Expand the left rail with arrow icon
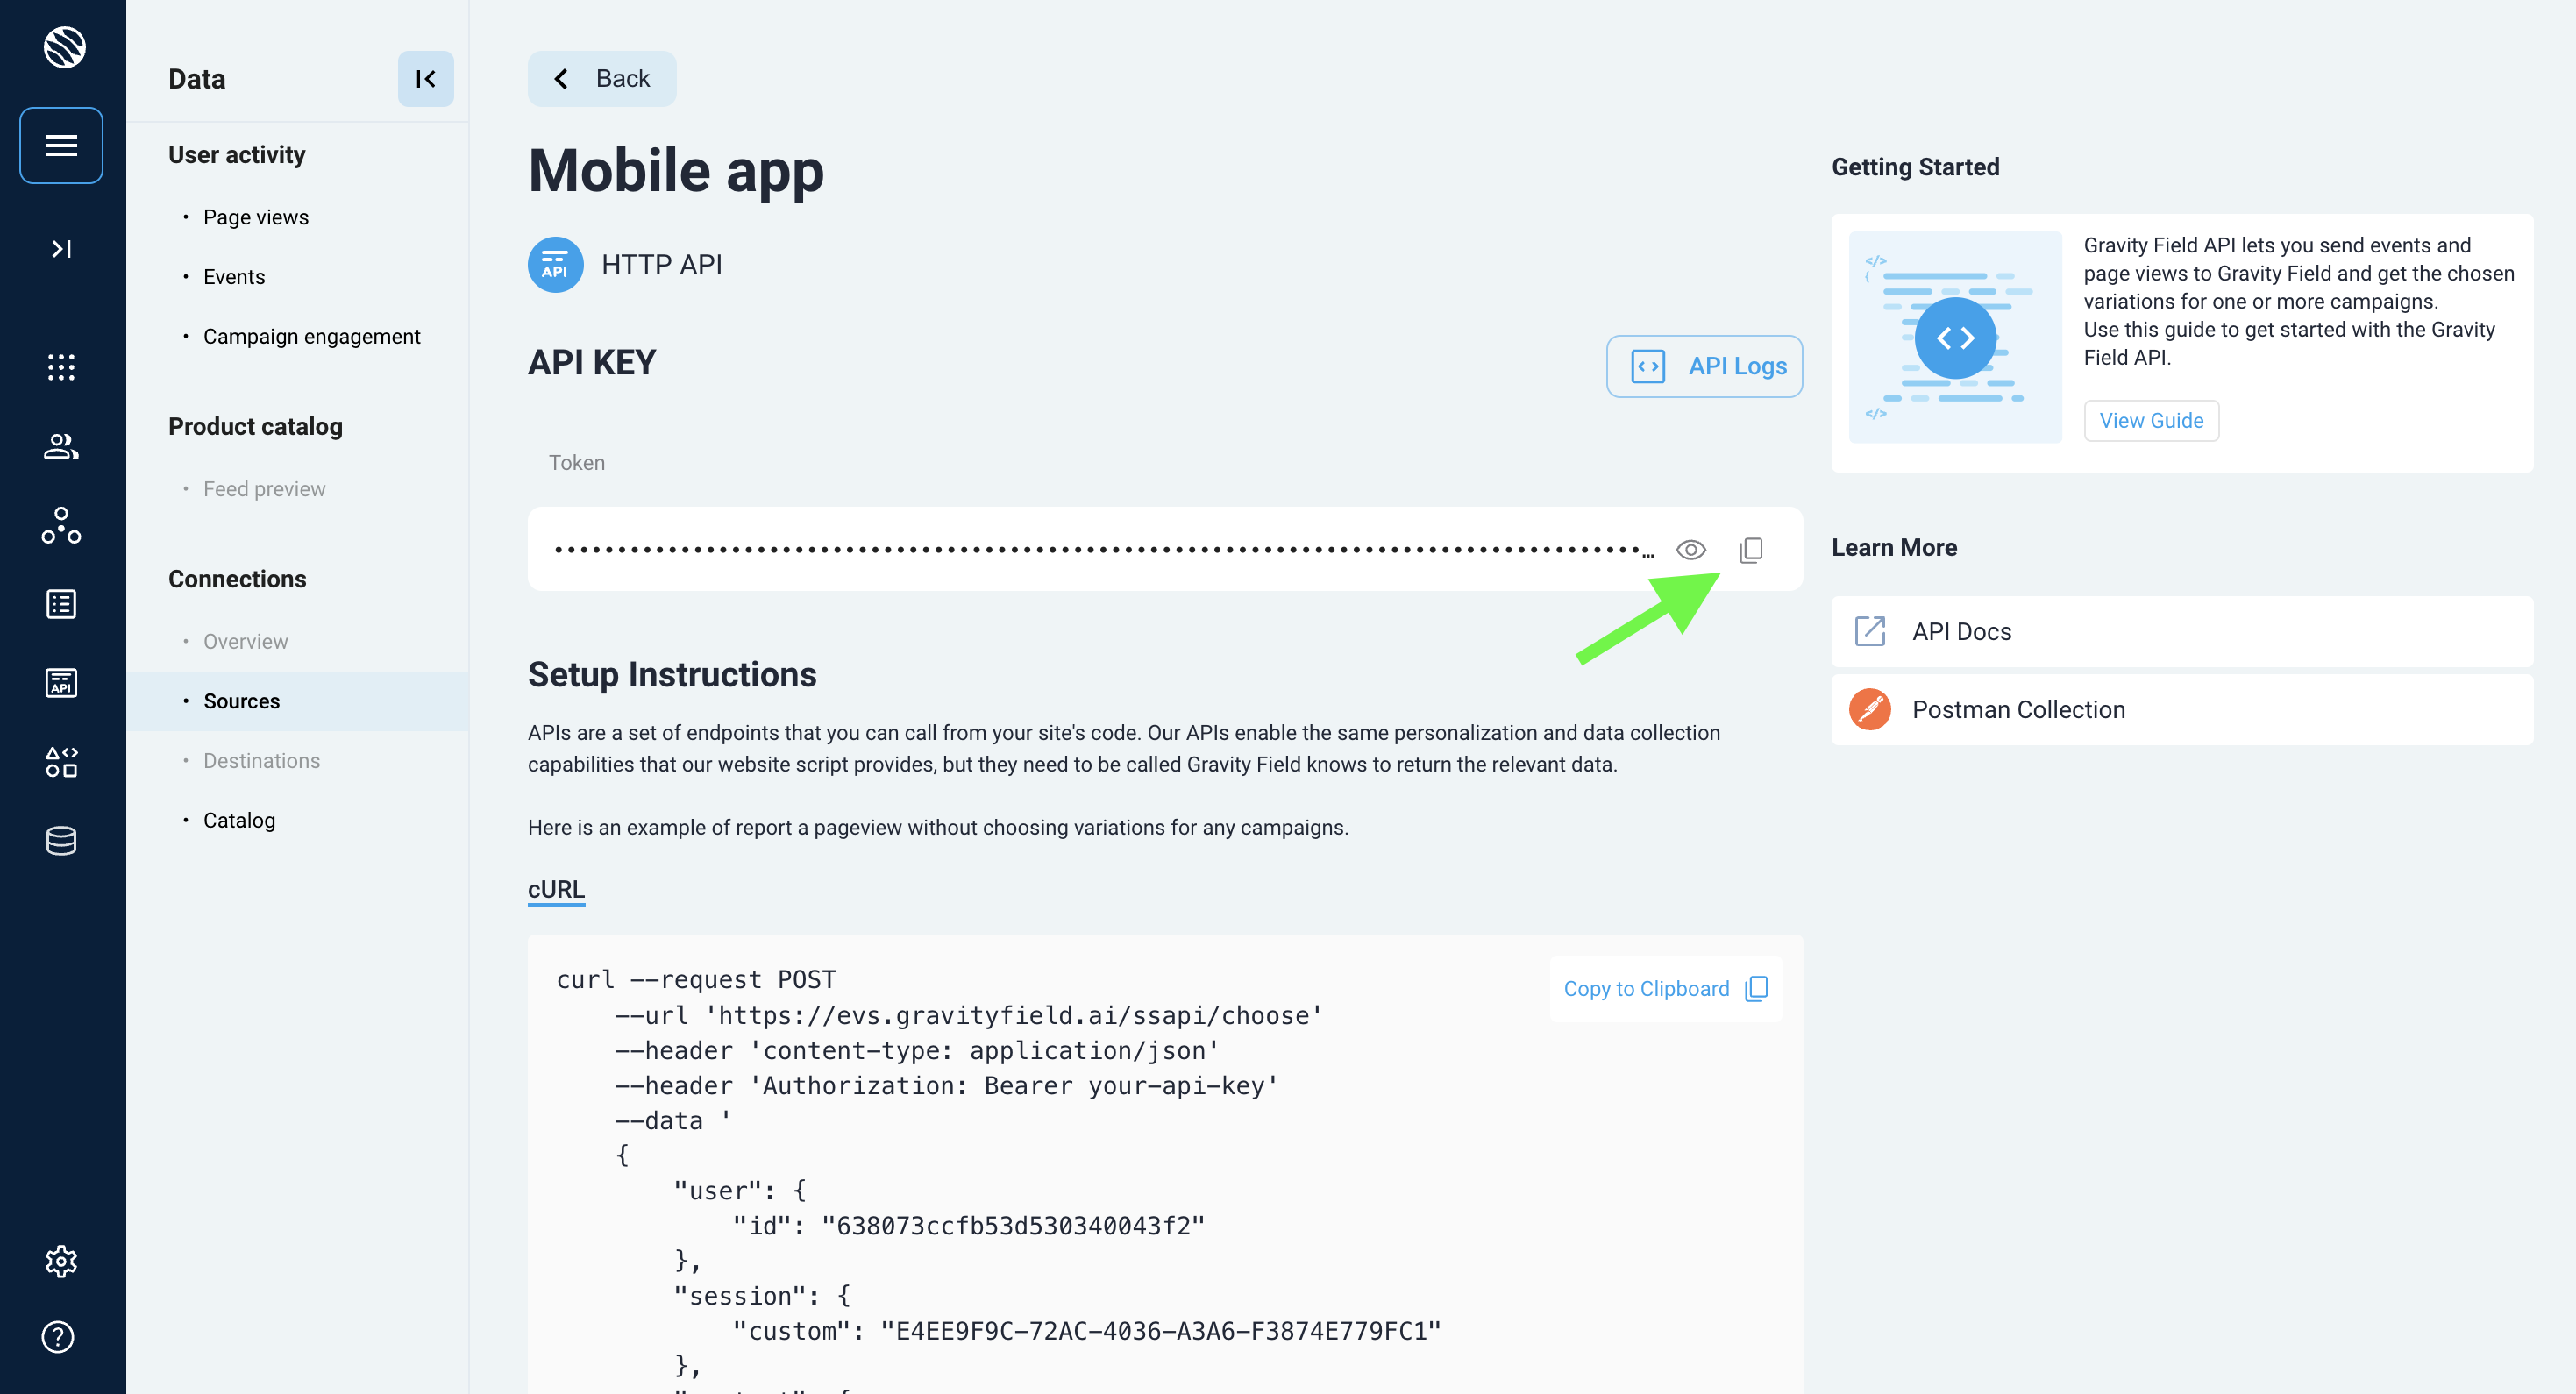 (x=61, y=248)
